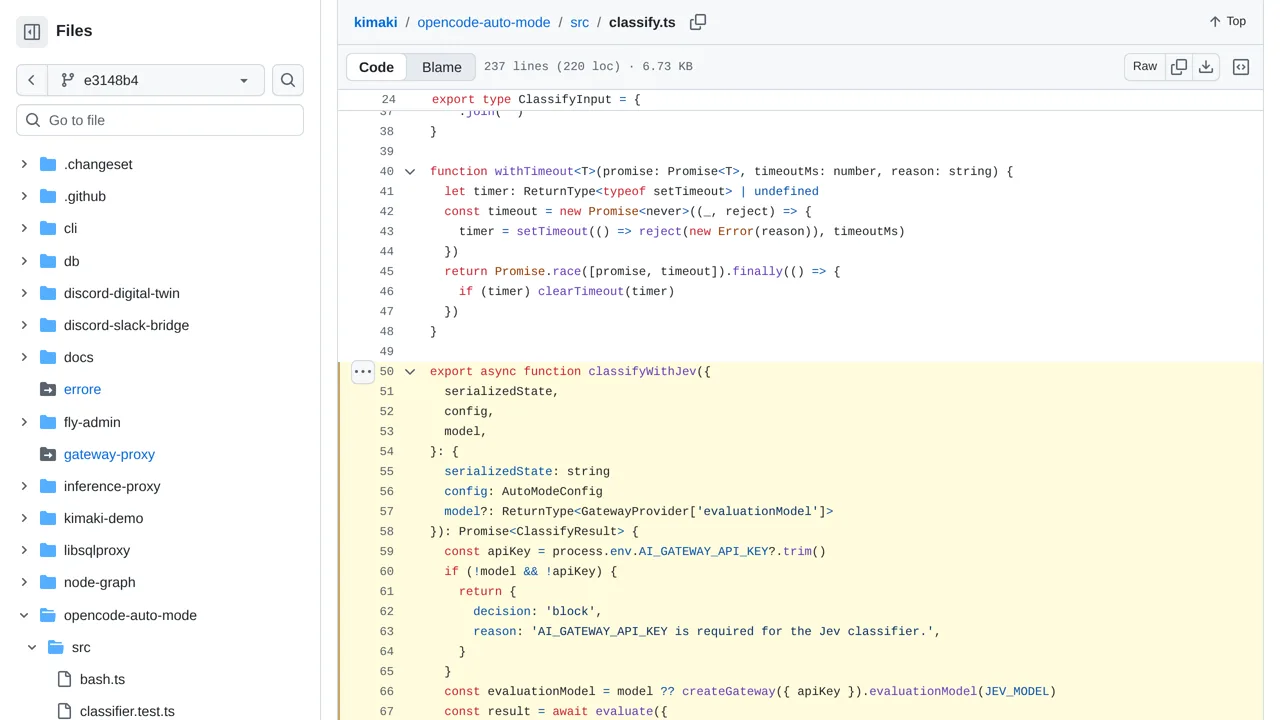Copy file path icon next to classify.ts
The height and width of the screenshot is (720, 1280).
pyautogui.click(x=698, y=22)
